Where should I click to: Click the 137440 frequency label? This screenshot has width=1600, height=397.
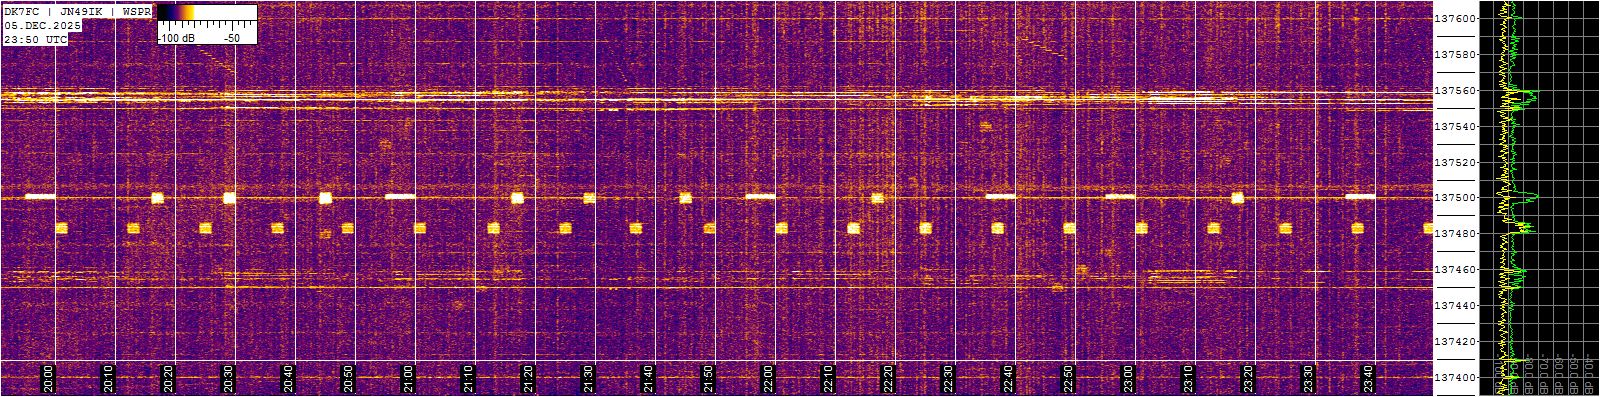click(x=1456, y=306)
